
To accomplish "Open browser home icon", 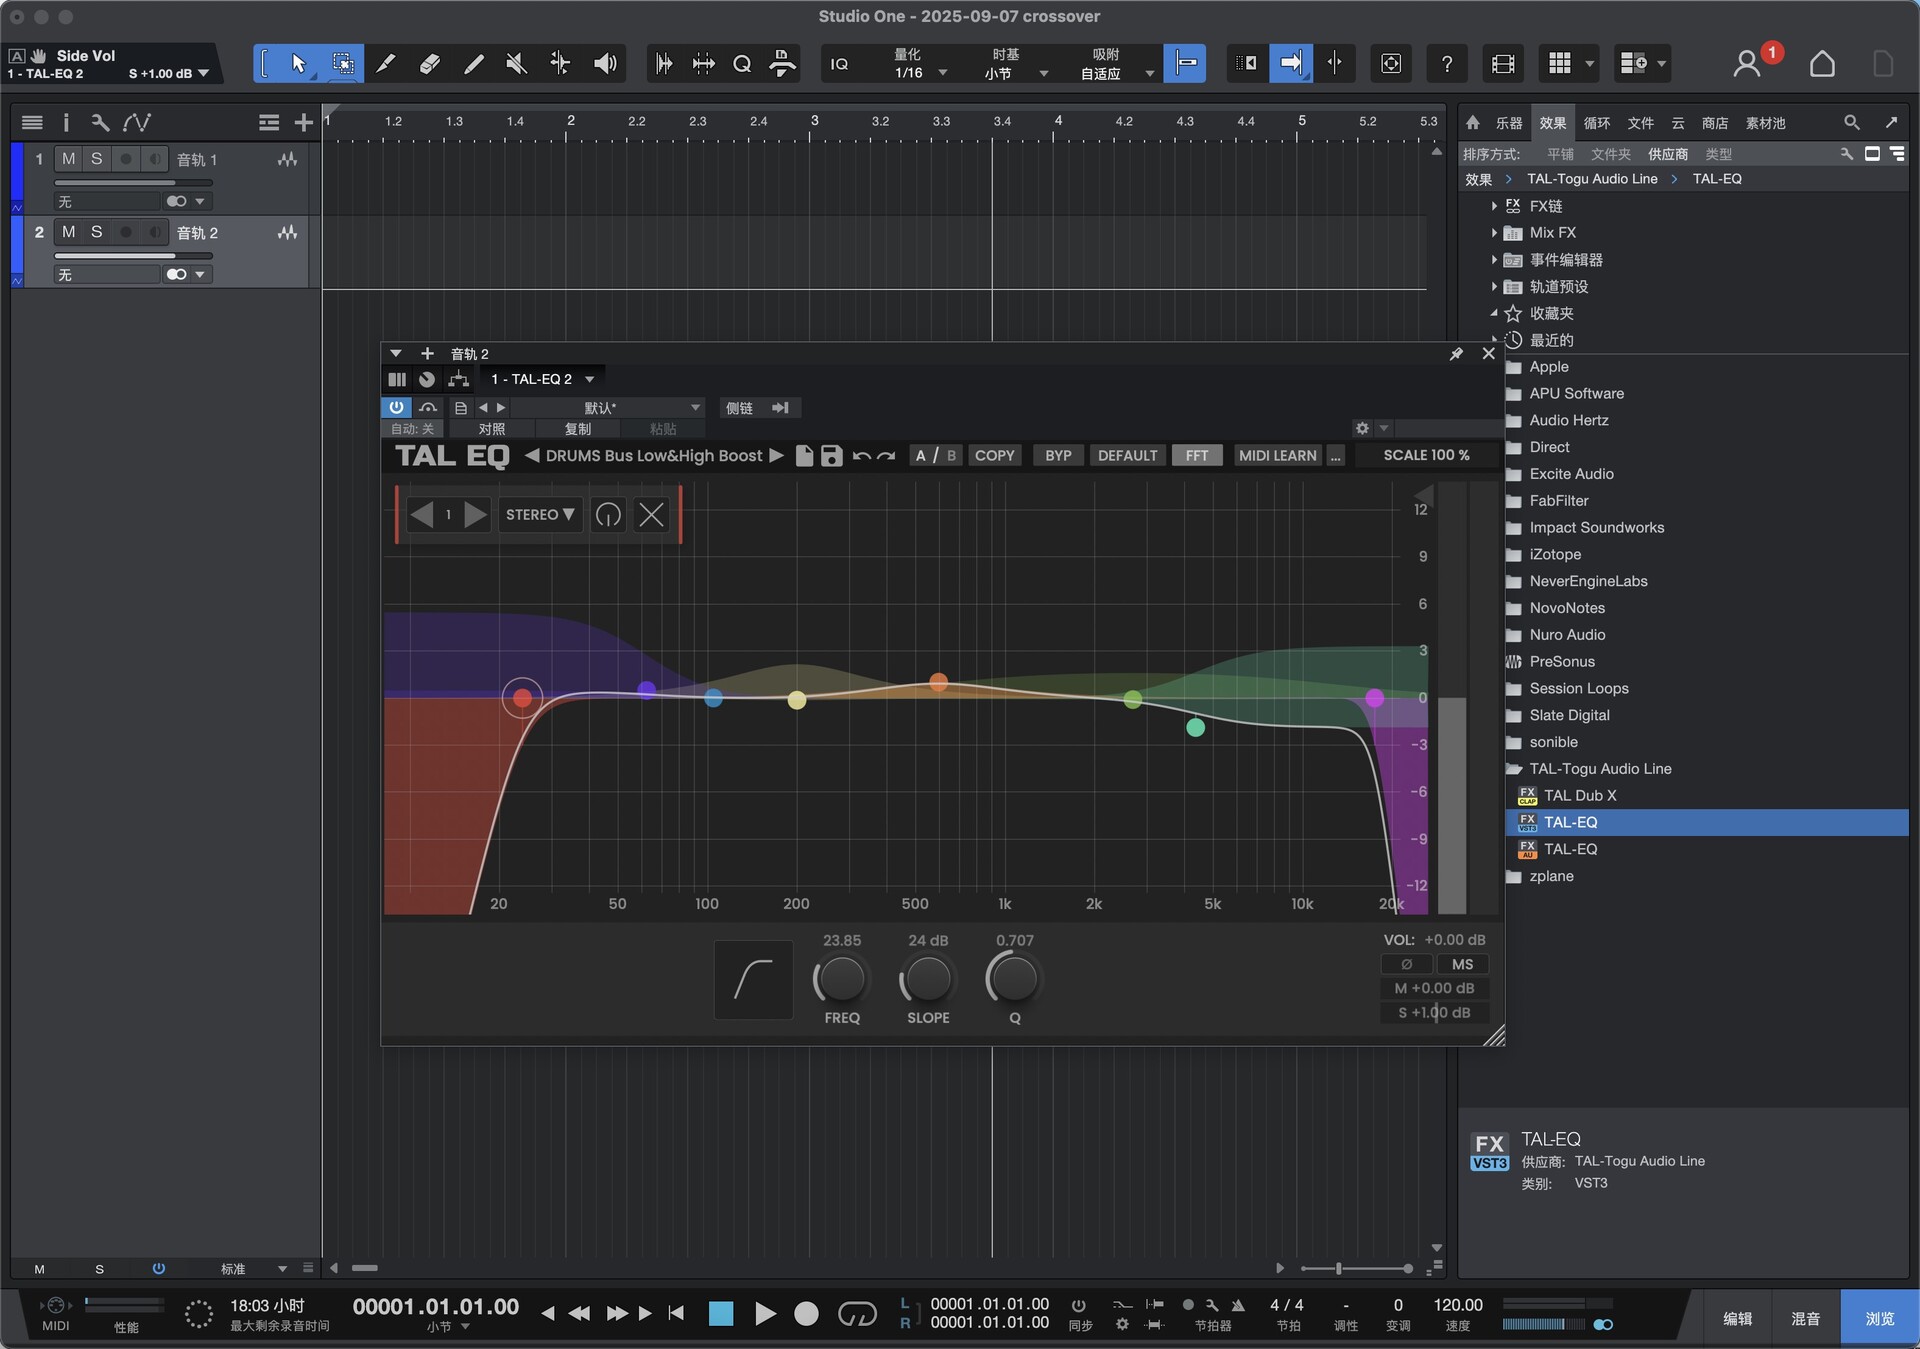I will [1472, 122].
